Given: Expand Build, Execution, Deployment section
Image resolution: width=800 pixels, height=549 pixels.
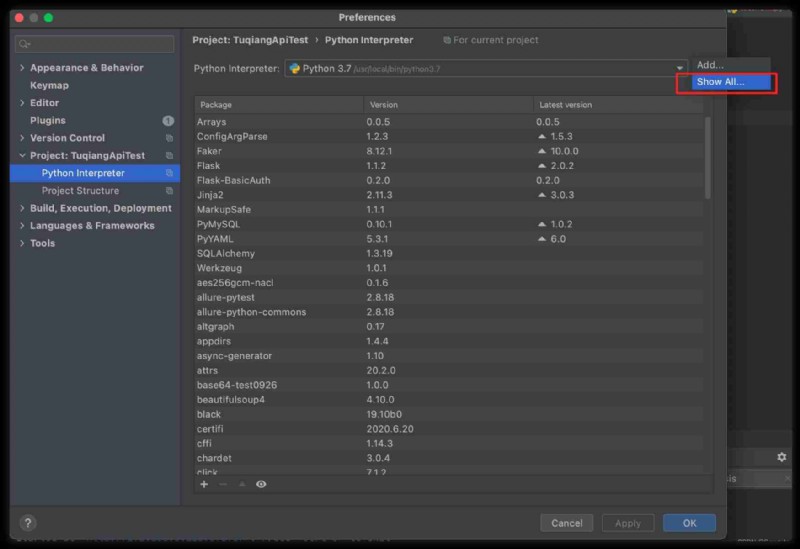Looking at the screenshot, I should (22, 208).
